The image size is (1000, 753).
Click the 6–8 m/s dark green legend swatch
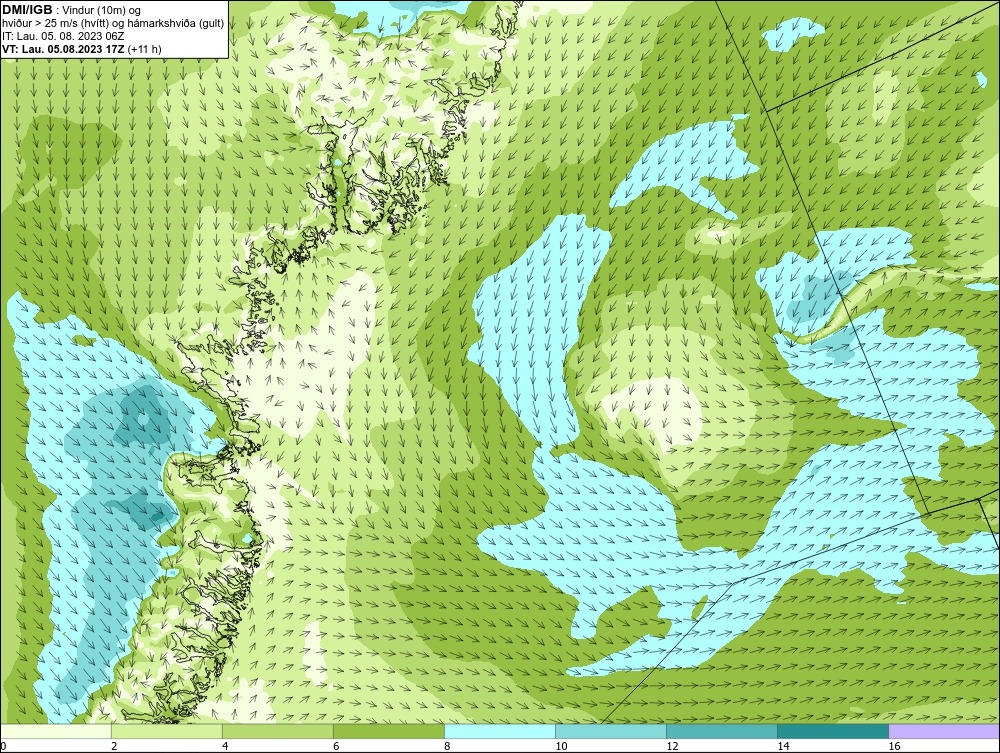pos(388,731)
